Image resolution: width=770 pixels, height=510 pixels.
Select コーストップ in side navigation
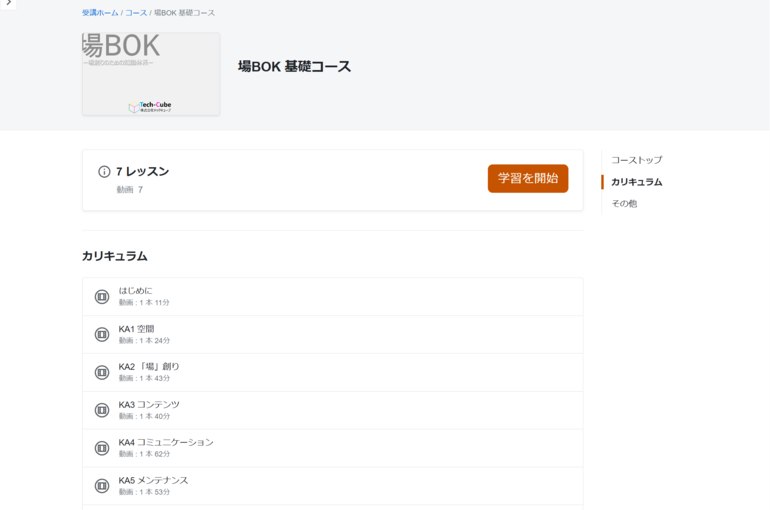tap(636, 160)
